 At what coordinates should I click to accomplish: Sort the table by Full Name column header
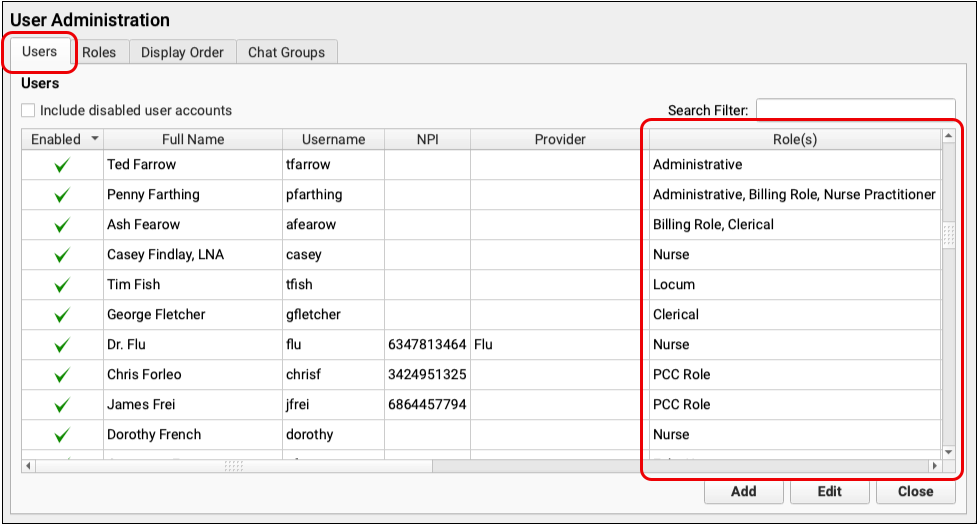(x=193, y=139)
